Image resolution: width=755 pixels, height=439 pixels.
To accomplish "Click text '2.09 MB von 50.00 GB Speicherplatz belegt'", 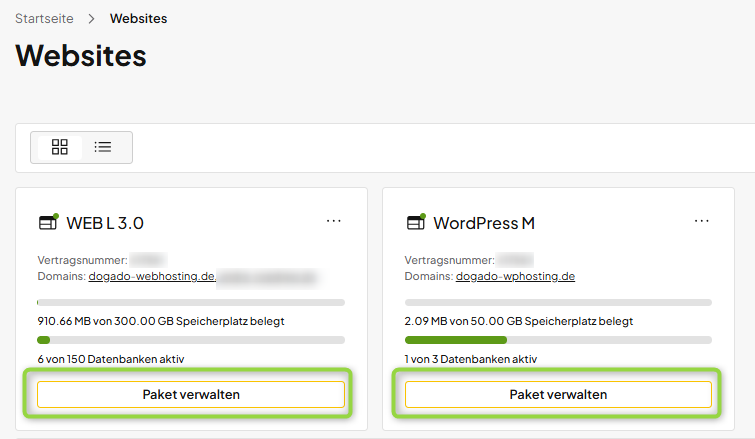I will (519, 321).
